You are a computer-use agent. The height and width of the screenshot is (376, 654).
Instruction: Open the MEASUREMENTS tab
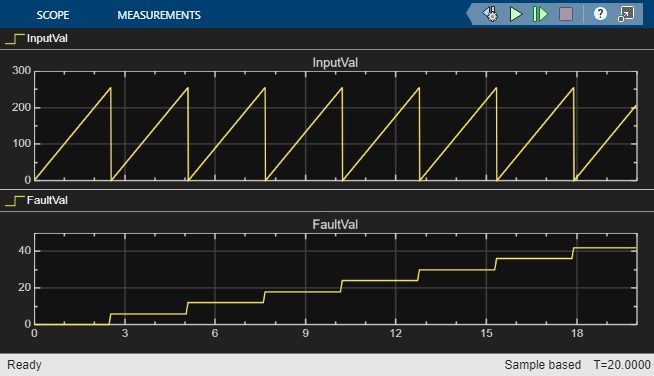click(x=159, y=15)
